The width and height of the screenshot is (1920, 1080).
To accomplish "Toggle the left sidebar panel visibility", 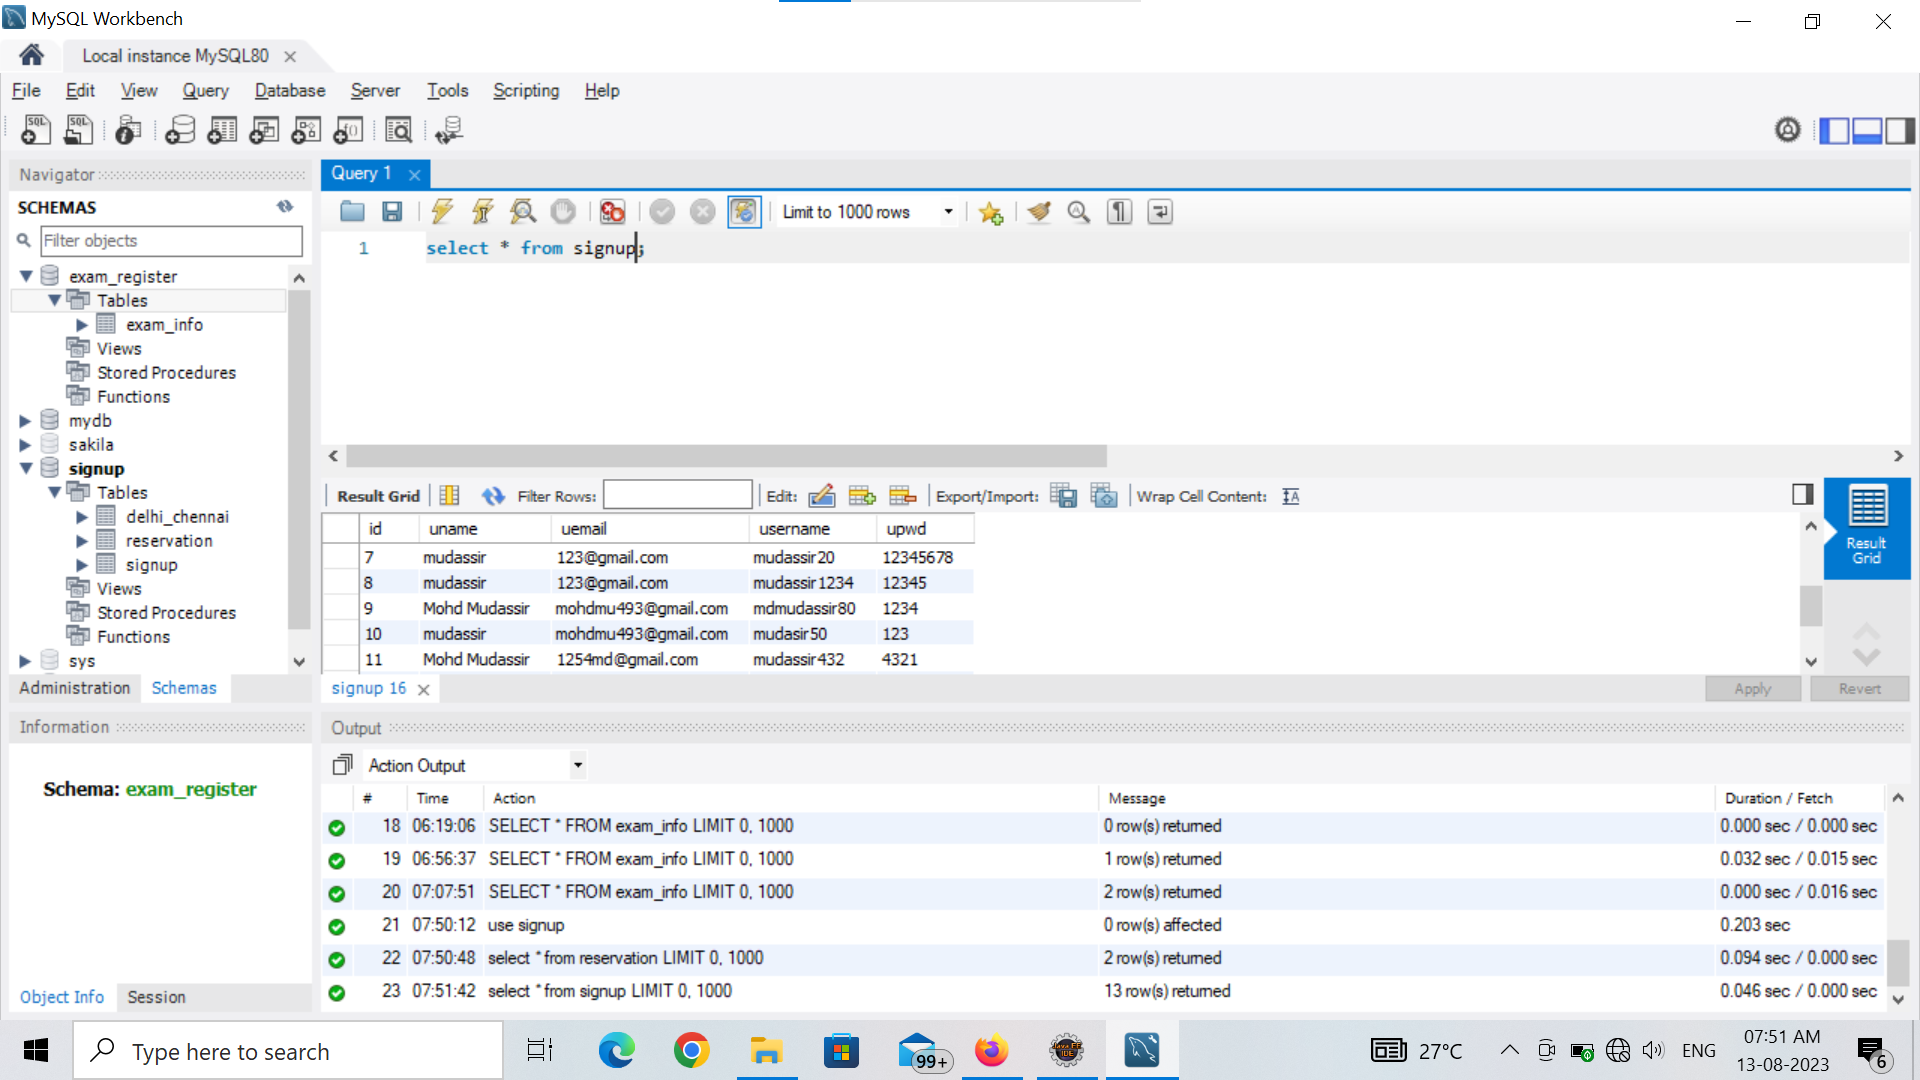I will tap(1834, 131).
